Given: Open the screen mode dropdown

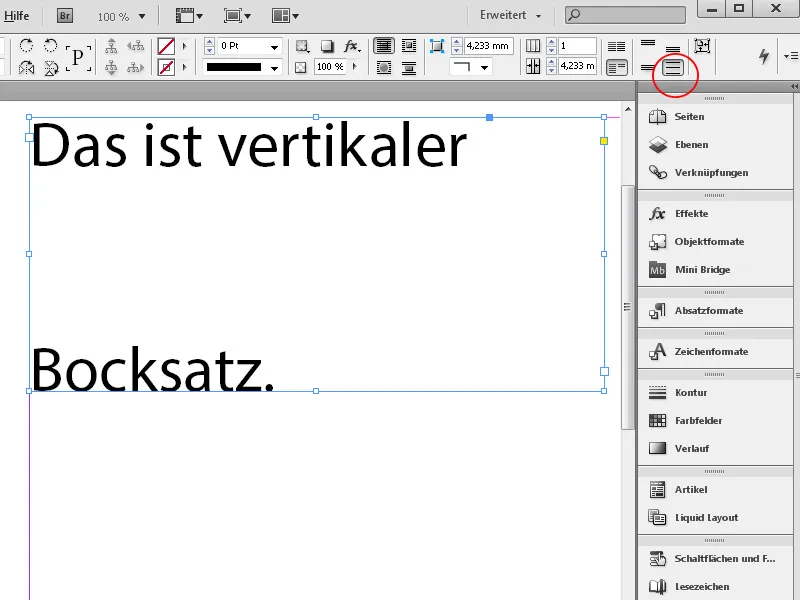Looking at the screenshot, I should click(237, 16).
